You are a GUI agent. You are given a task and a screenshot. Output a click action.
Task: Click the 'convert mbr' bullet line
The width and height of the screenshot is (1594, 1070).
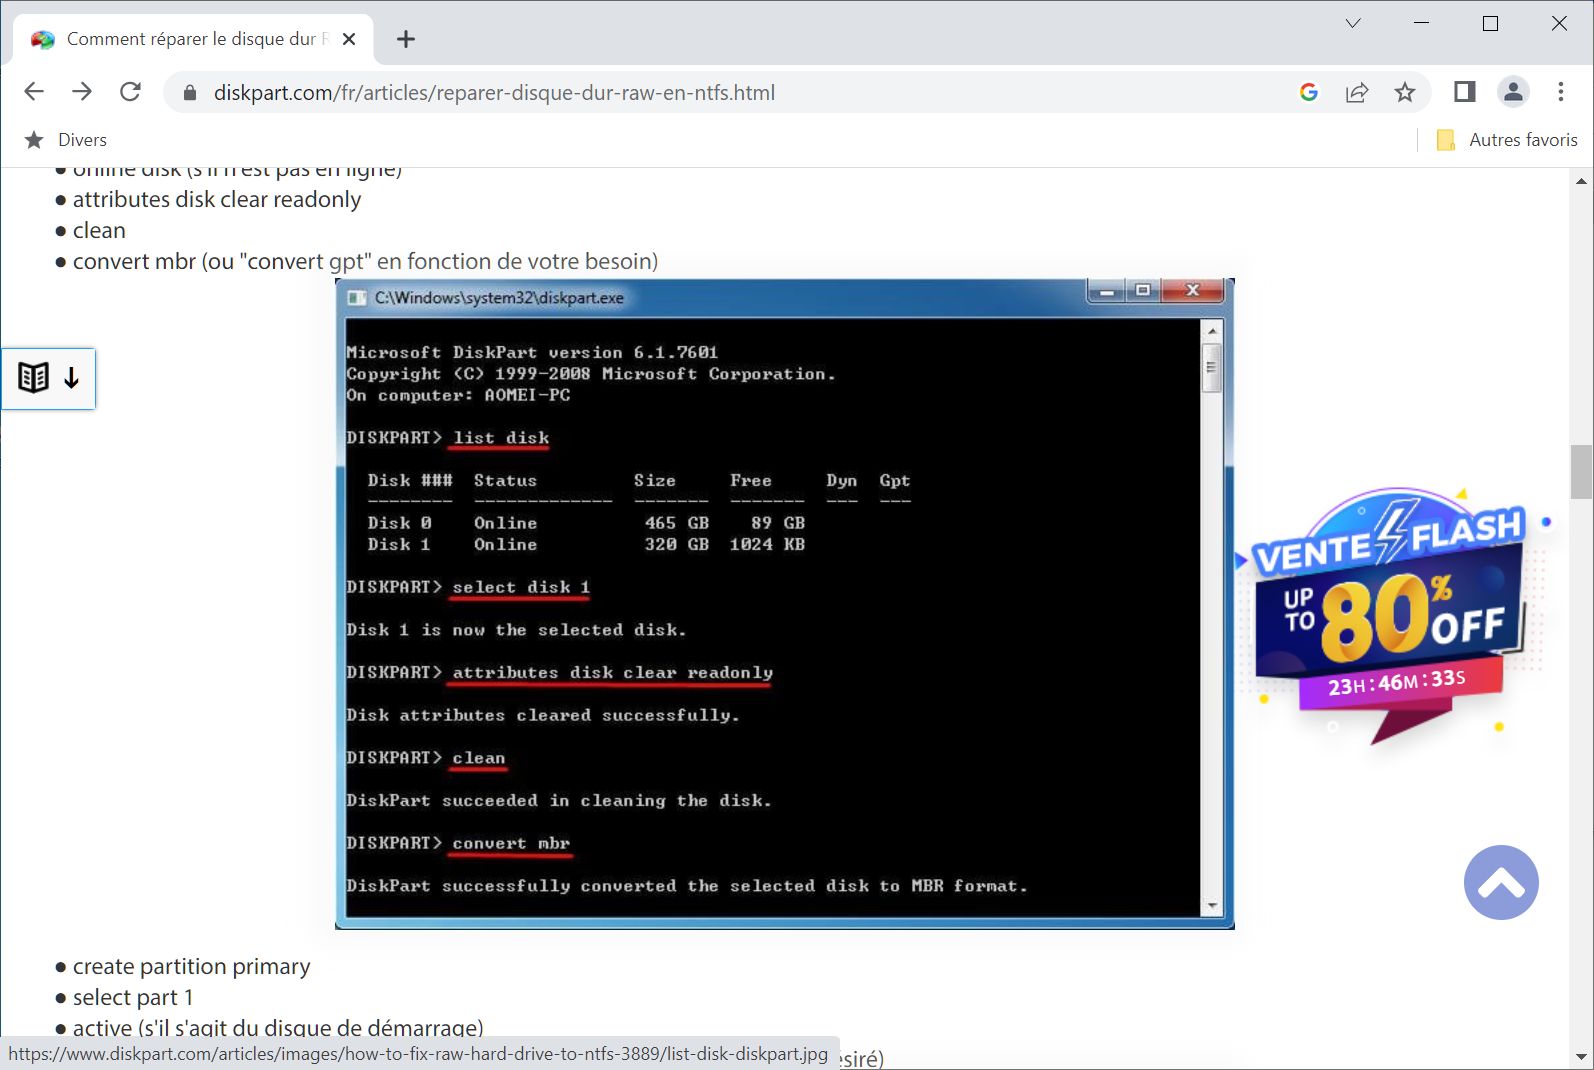point(365,261)
